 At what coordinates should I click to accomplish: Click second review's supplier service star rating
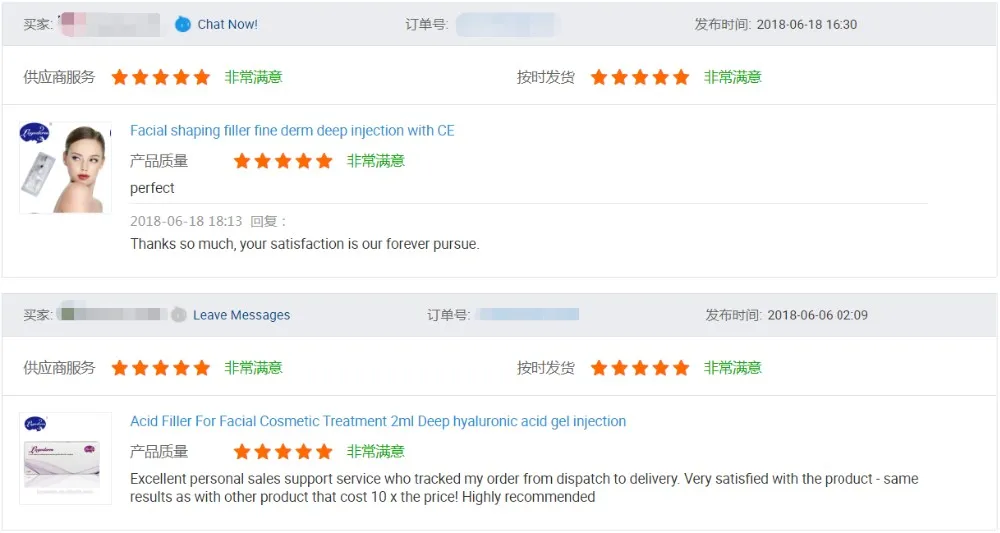pos(161,368)
